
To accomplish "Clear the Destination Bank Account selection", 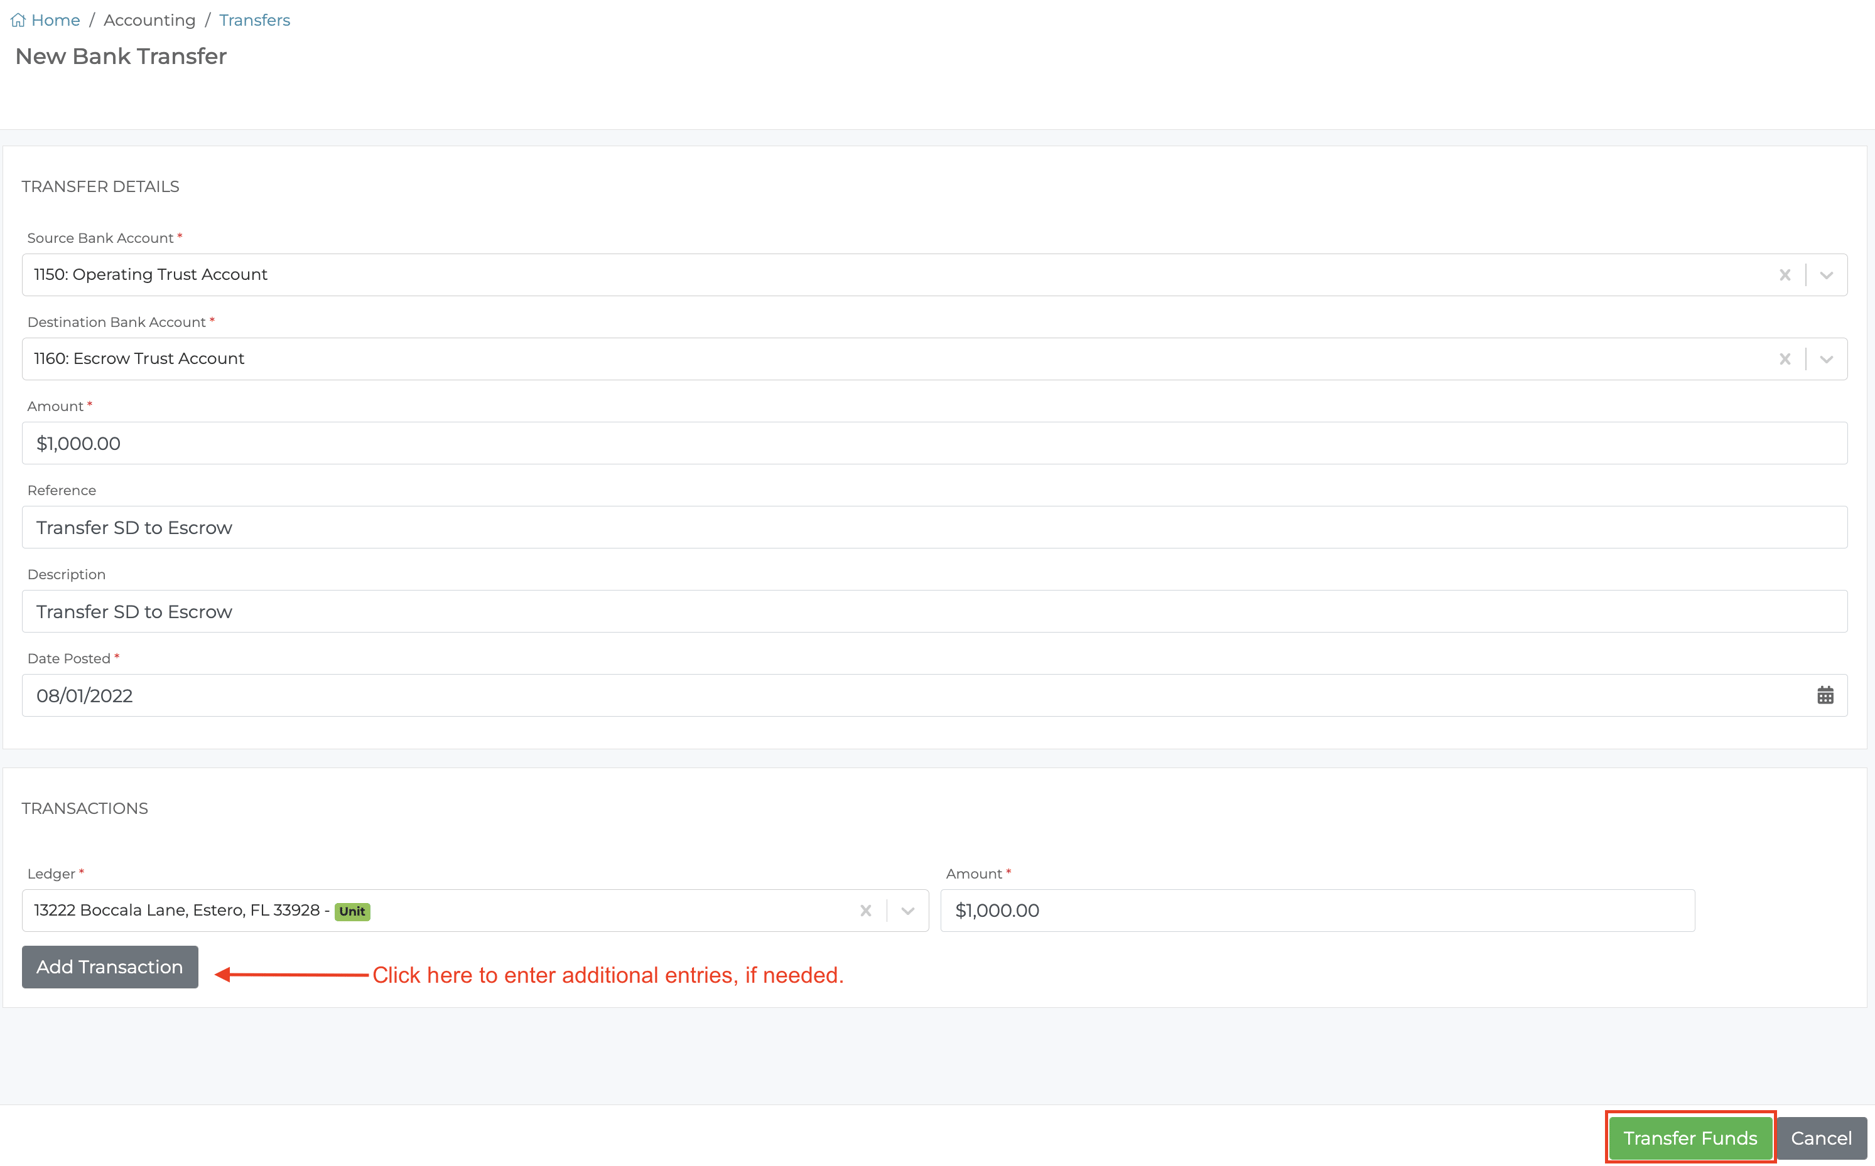I will click(1784, 359).
